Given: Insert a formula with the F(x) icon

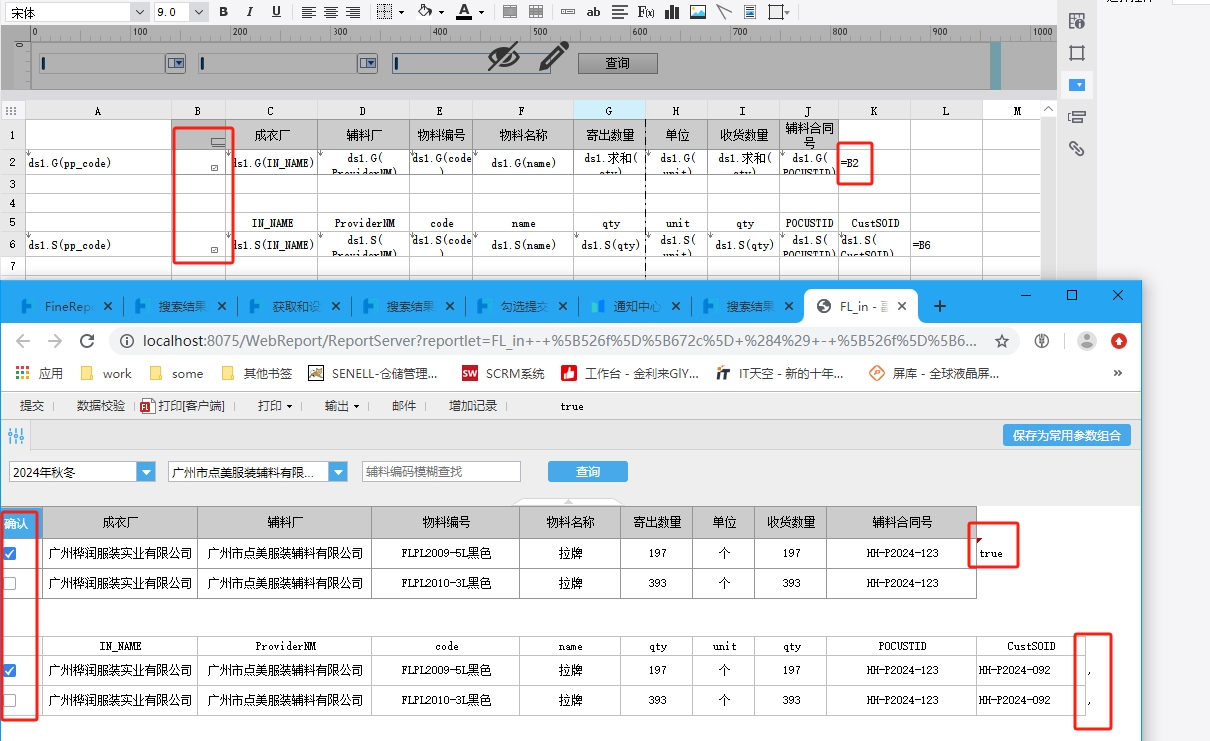Looking at the screenshot, I should (x=646, y=12).
